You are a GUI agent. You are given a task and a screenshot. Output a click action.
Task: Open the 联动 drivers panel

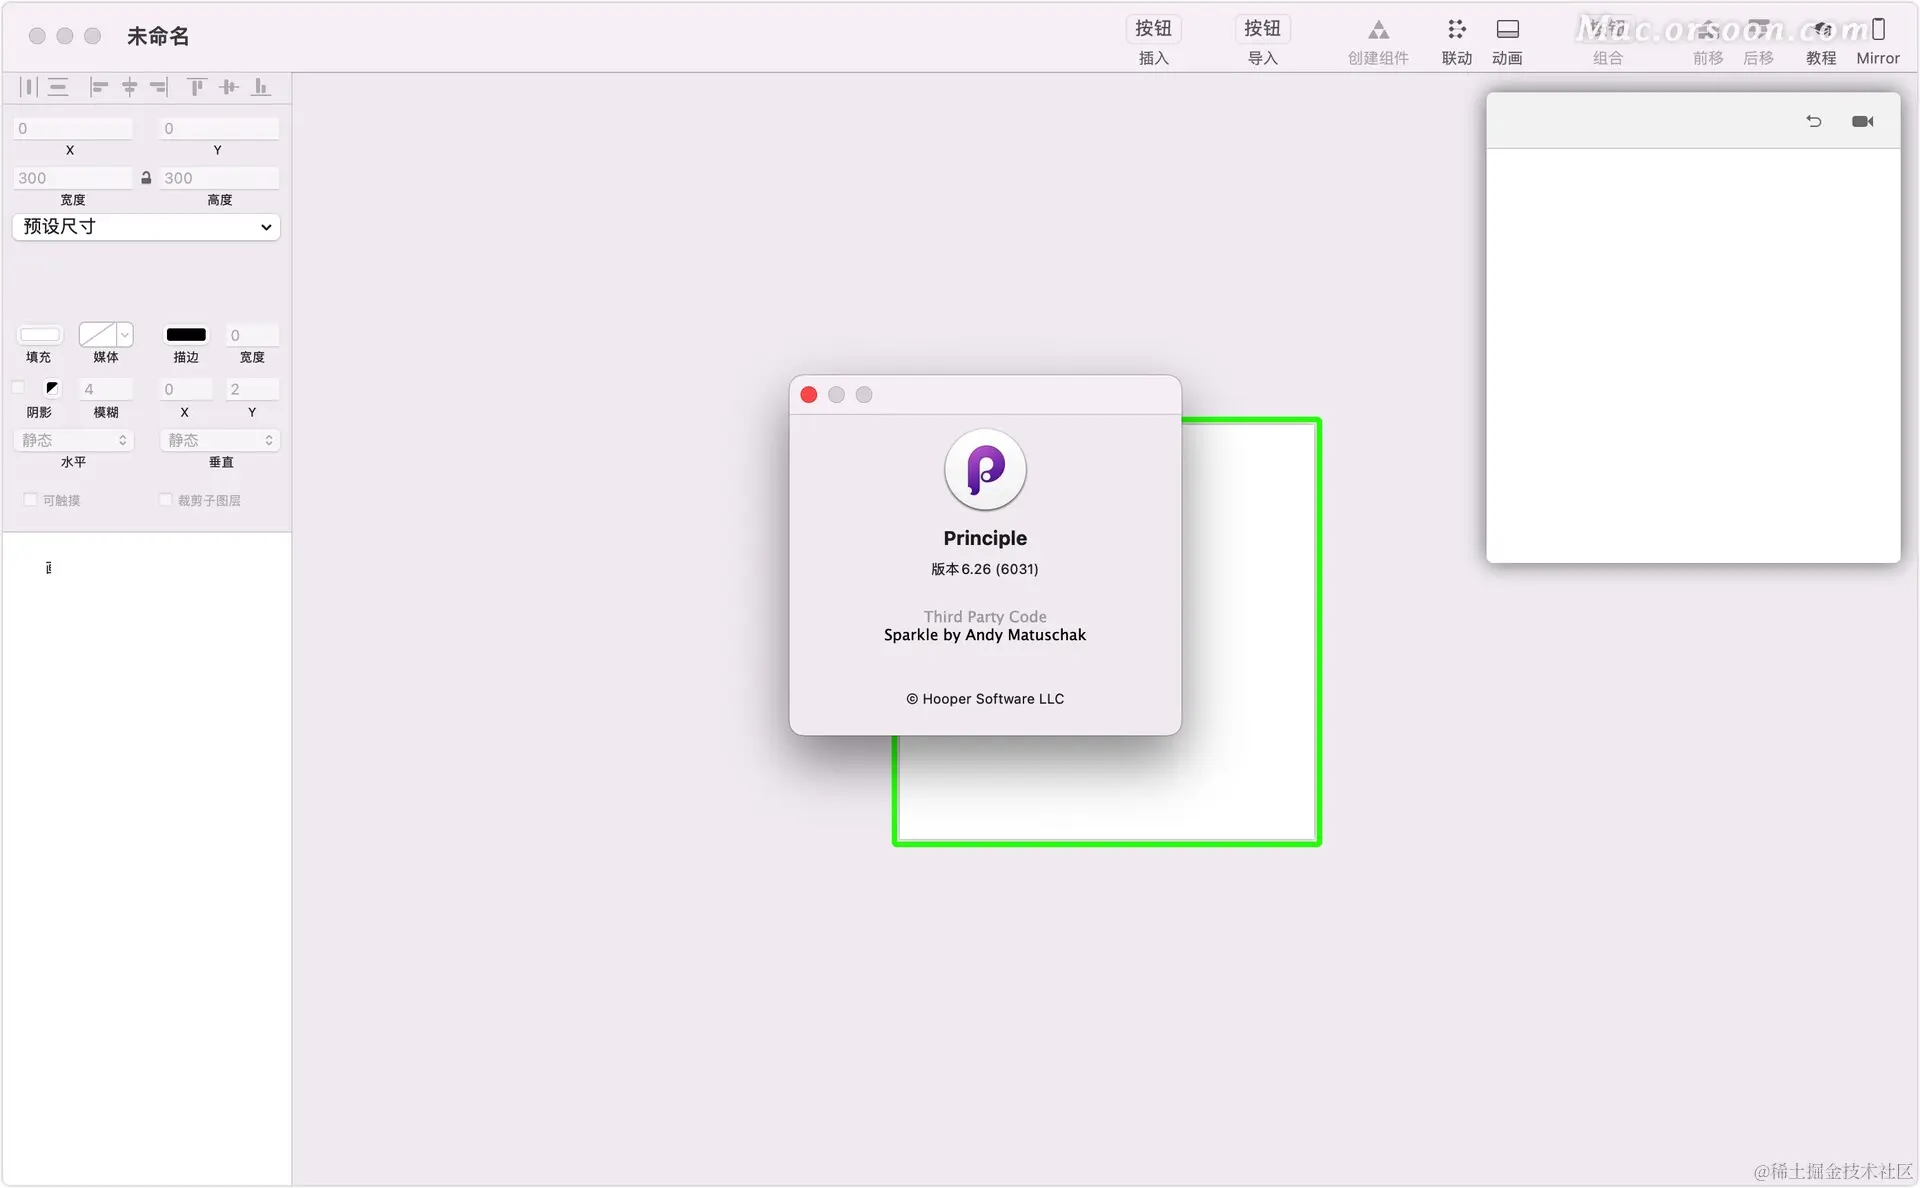pos(1456,41)
